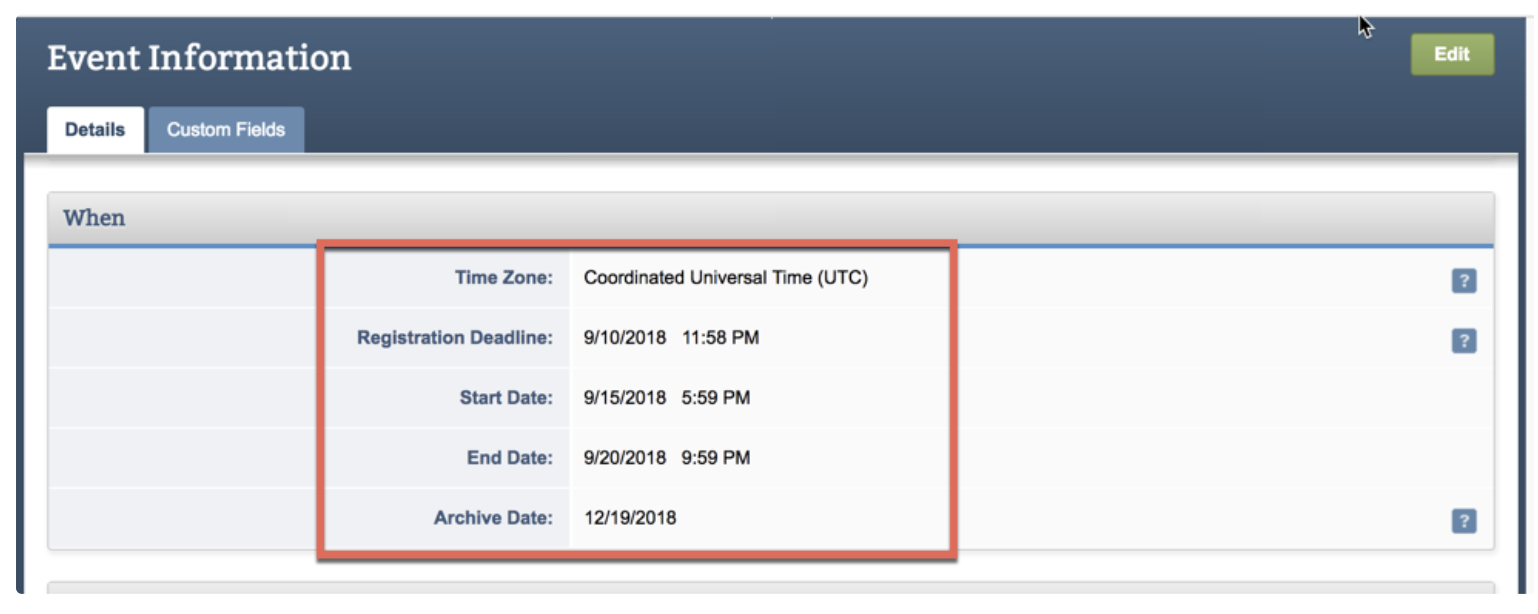Image resolution: width=1538 pixels, height=614 pixels.
Task: Click the Time Zone label
Action: tap(504, 278)
